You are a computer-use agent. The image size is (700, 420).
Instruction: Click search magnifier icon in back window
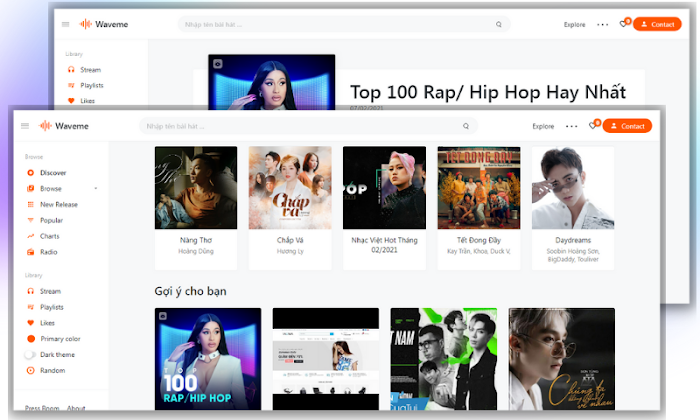point(499,25)
